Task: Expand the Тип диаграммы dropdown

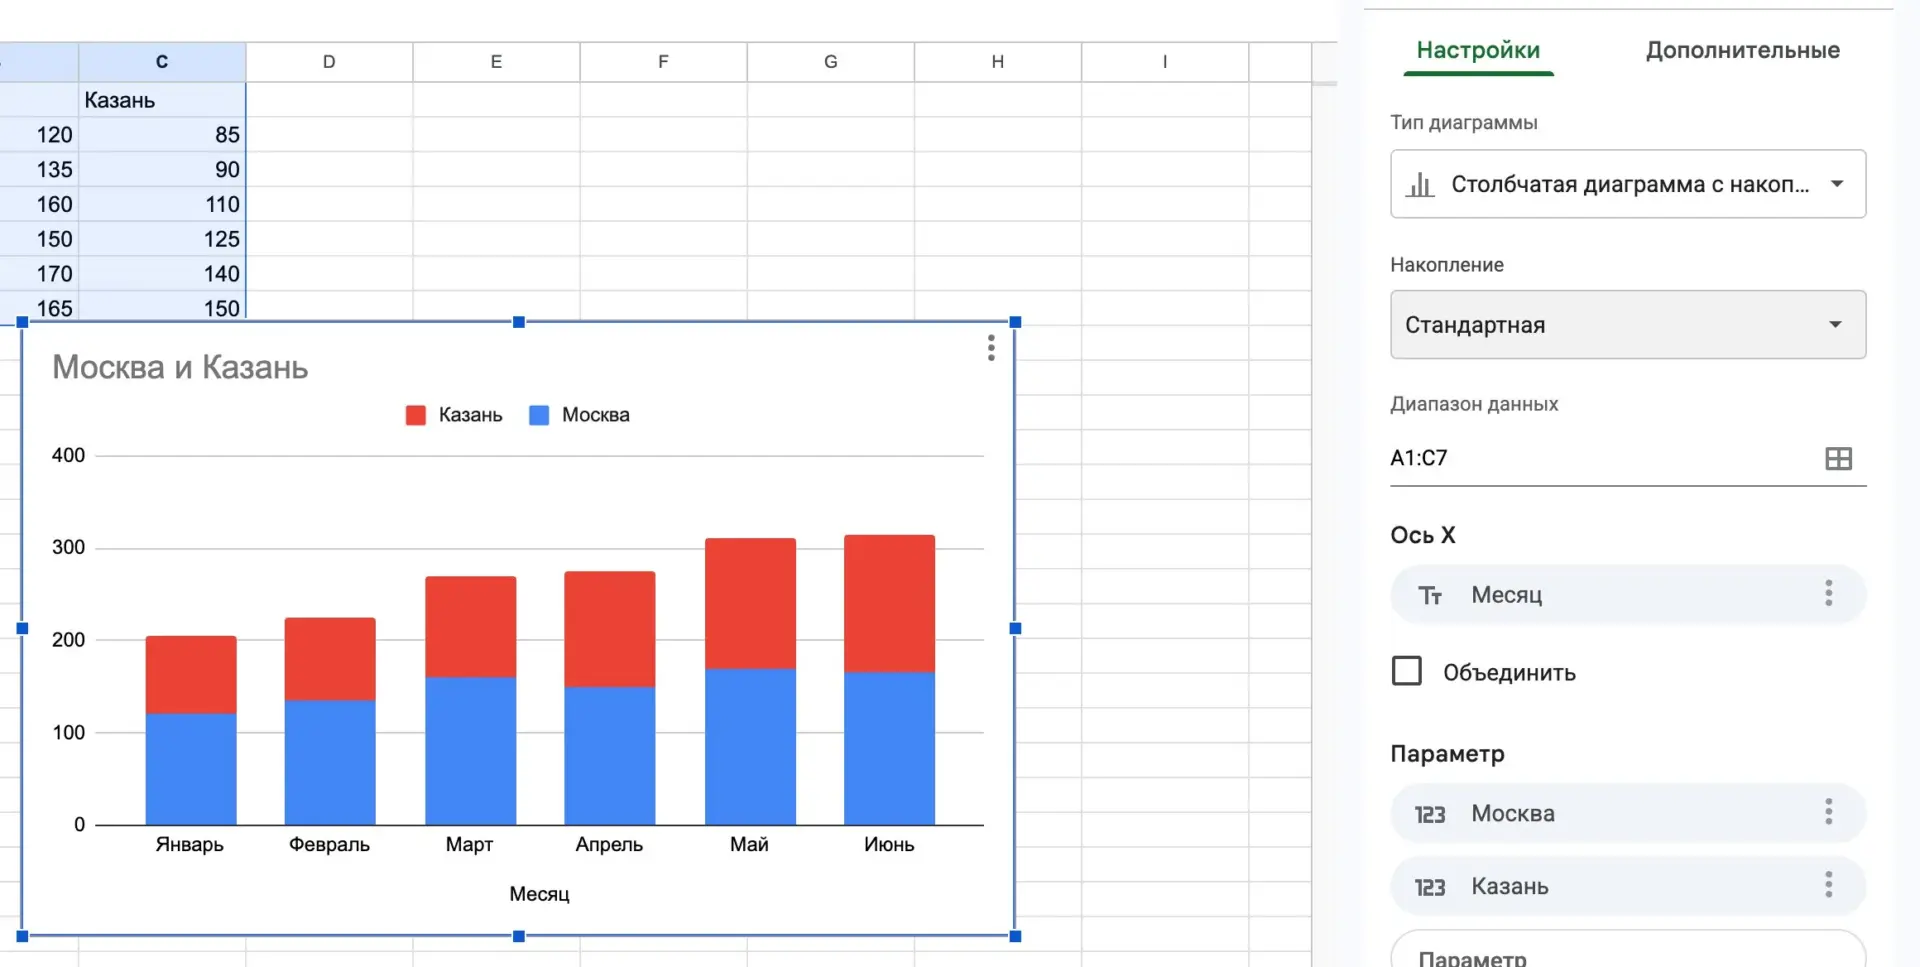Action: pyautogui.click(x=1628, y=184)
